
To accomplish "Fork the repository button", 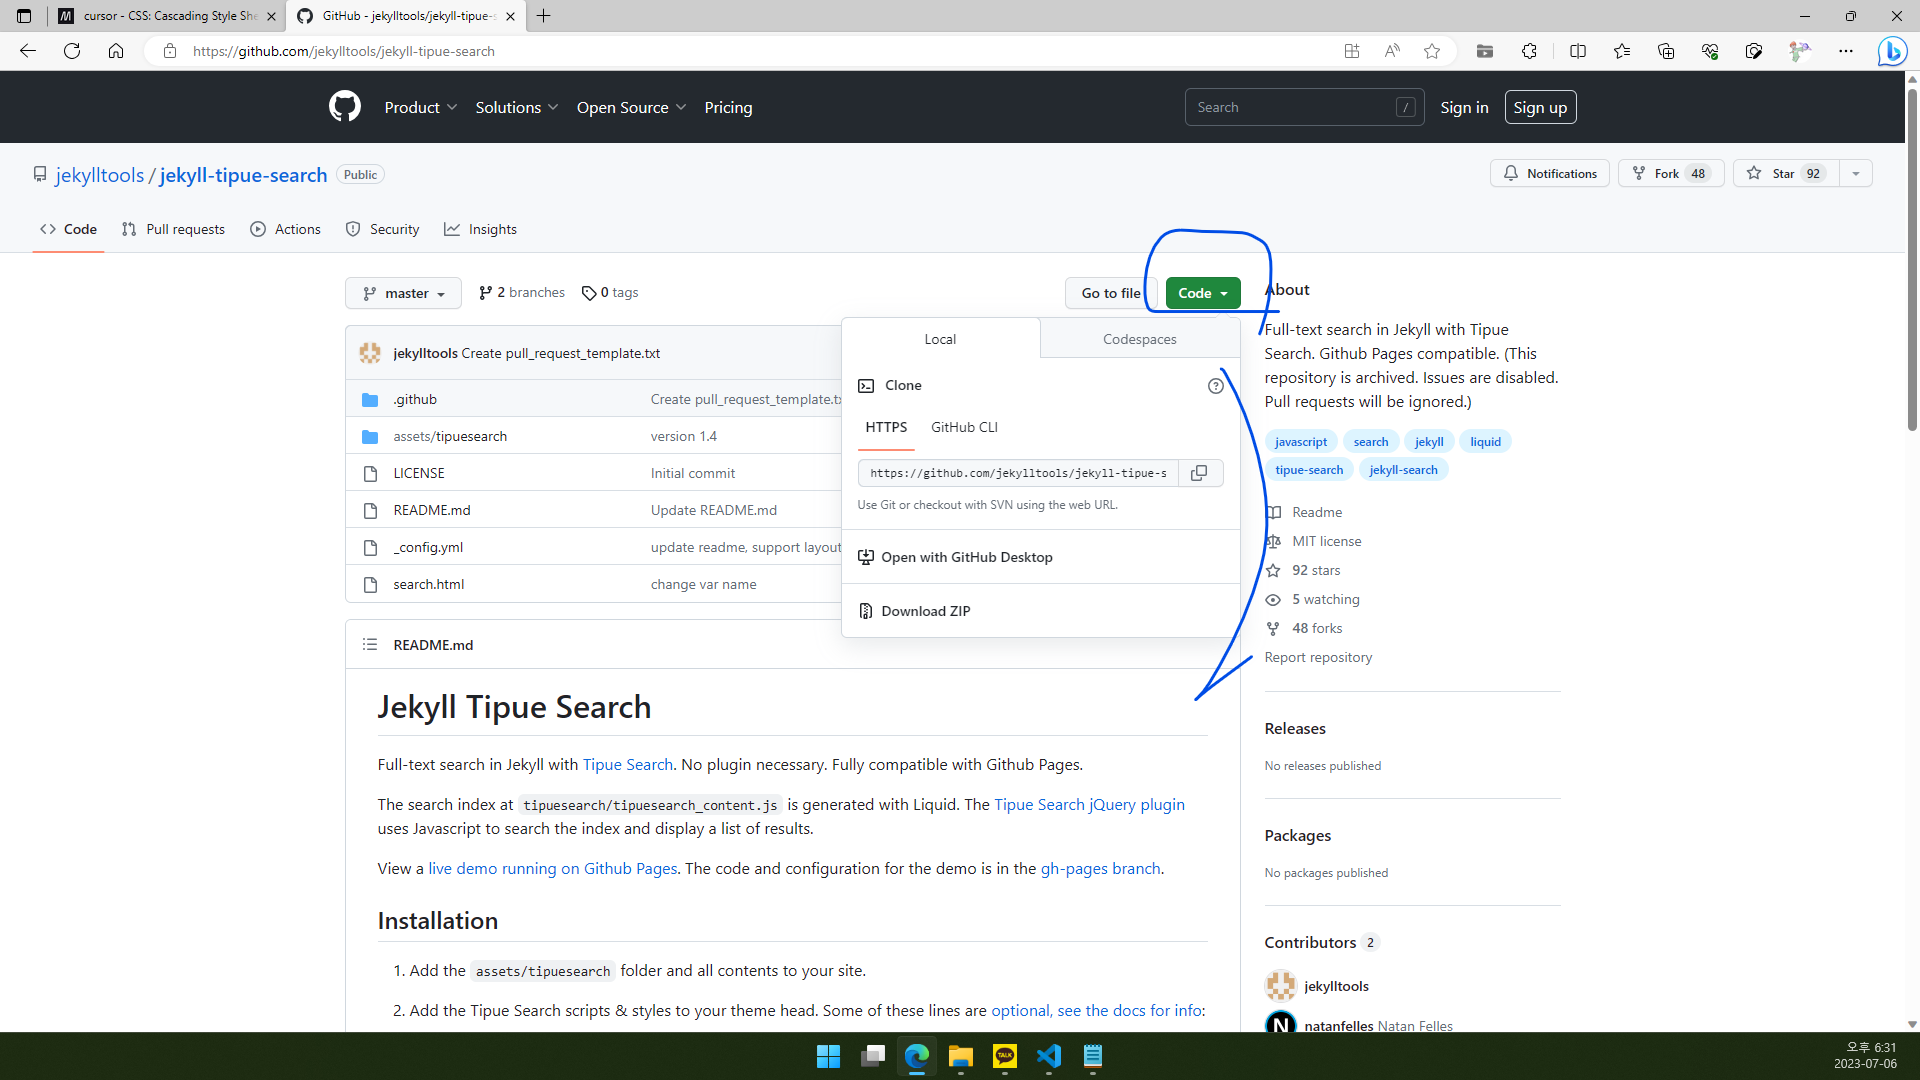I will click(x=1671, y=173).
